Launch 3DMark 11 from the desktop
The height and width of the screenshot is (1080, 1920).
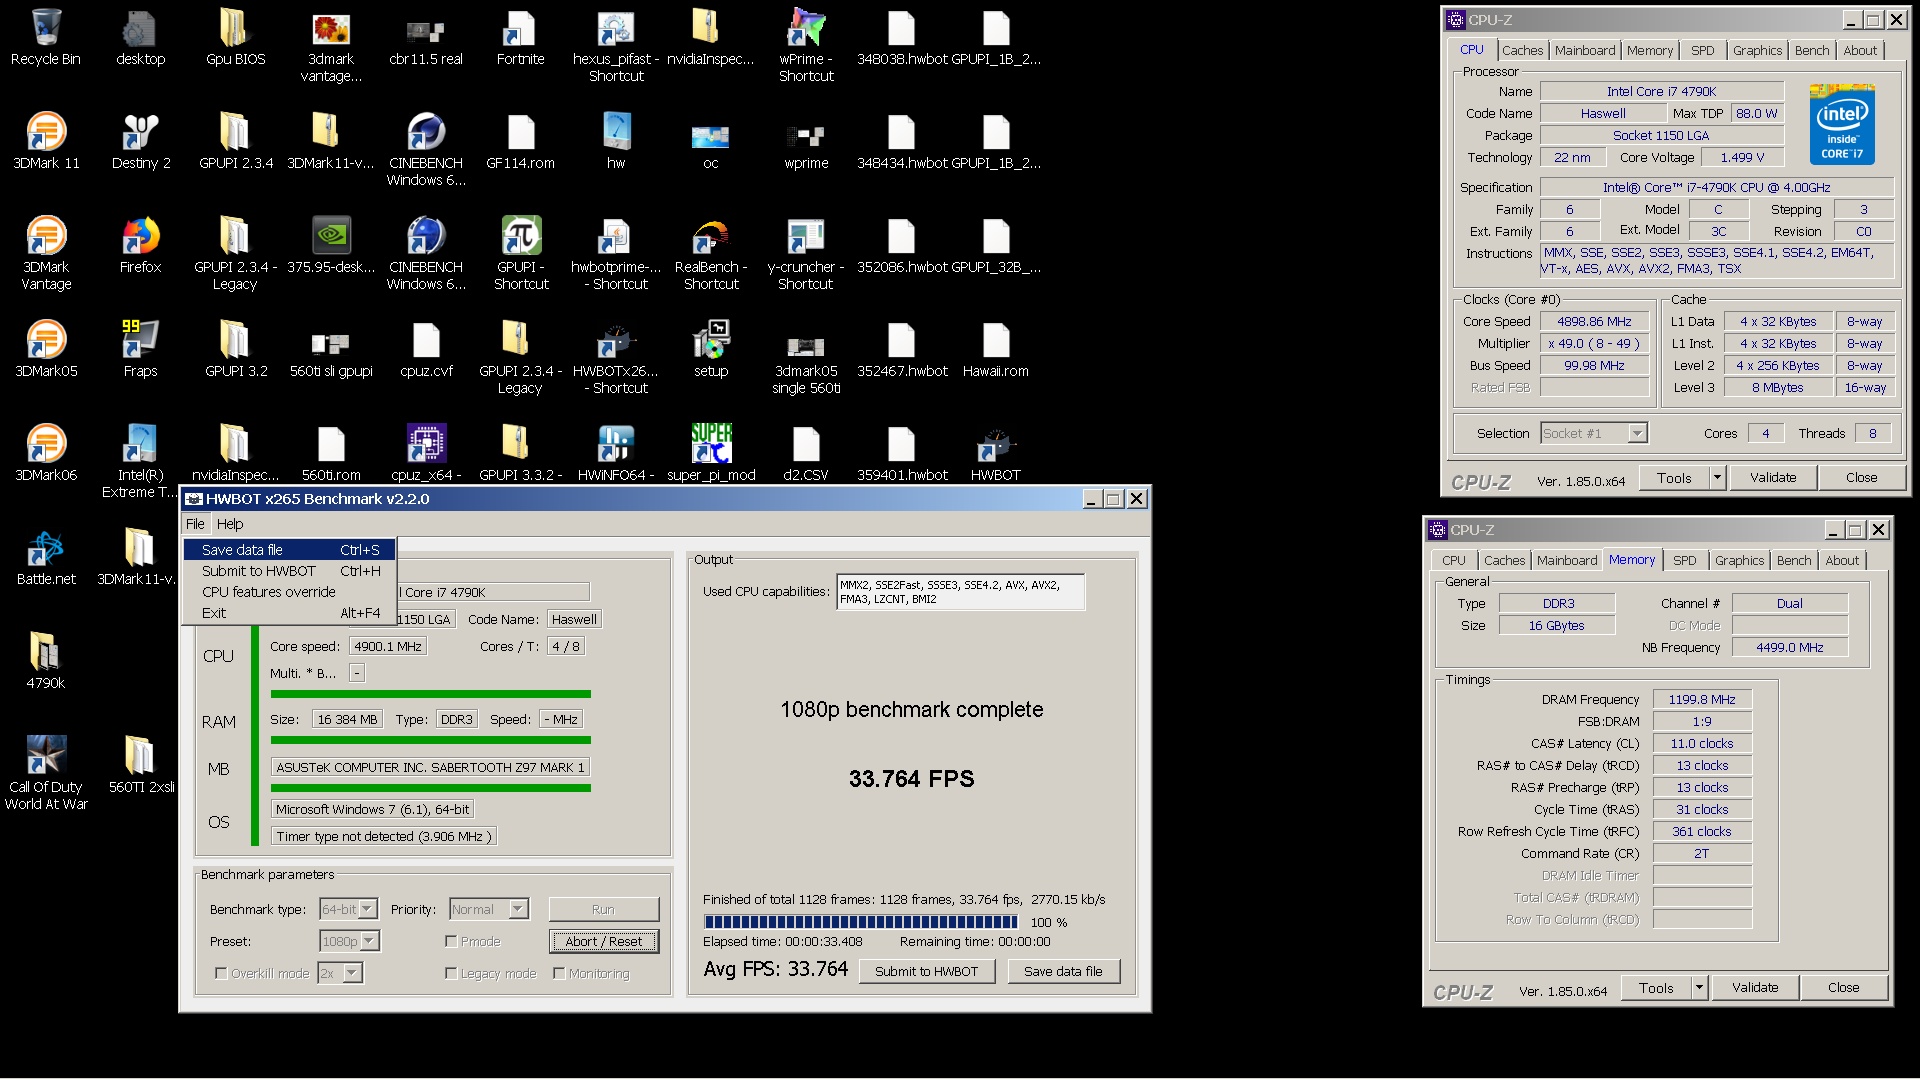[x=45, y=142]
